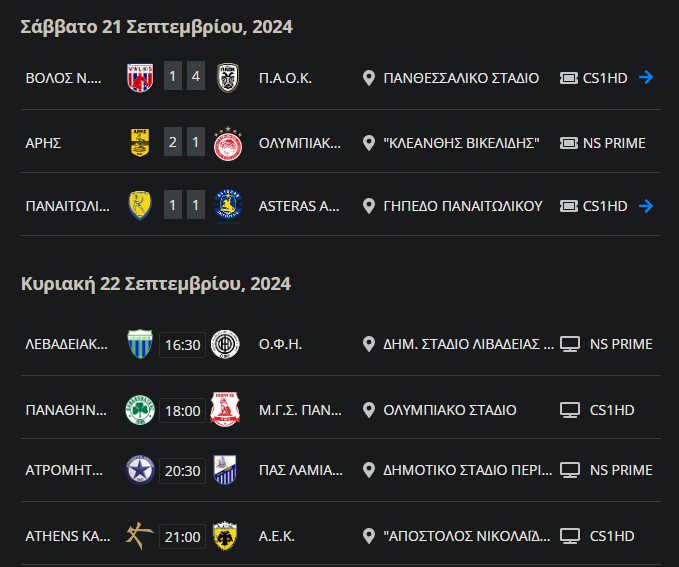Click the Asteras team crest icon
This screenshot has width=679, height=567.
point(227,205)
